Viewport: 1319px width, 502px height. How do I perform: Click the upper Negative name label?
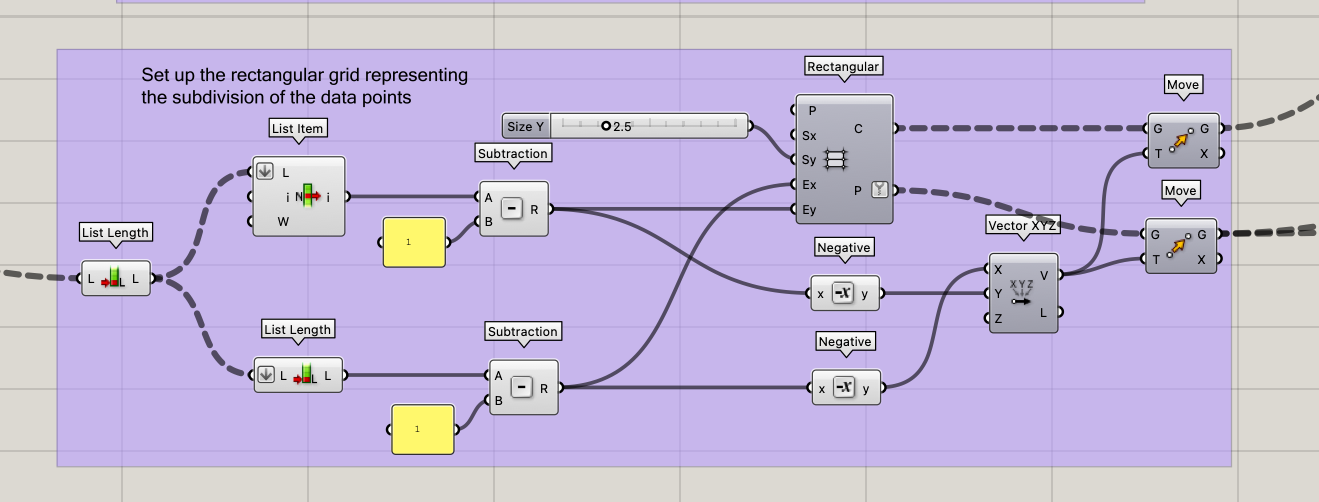[845, 247]
